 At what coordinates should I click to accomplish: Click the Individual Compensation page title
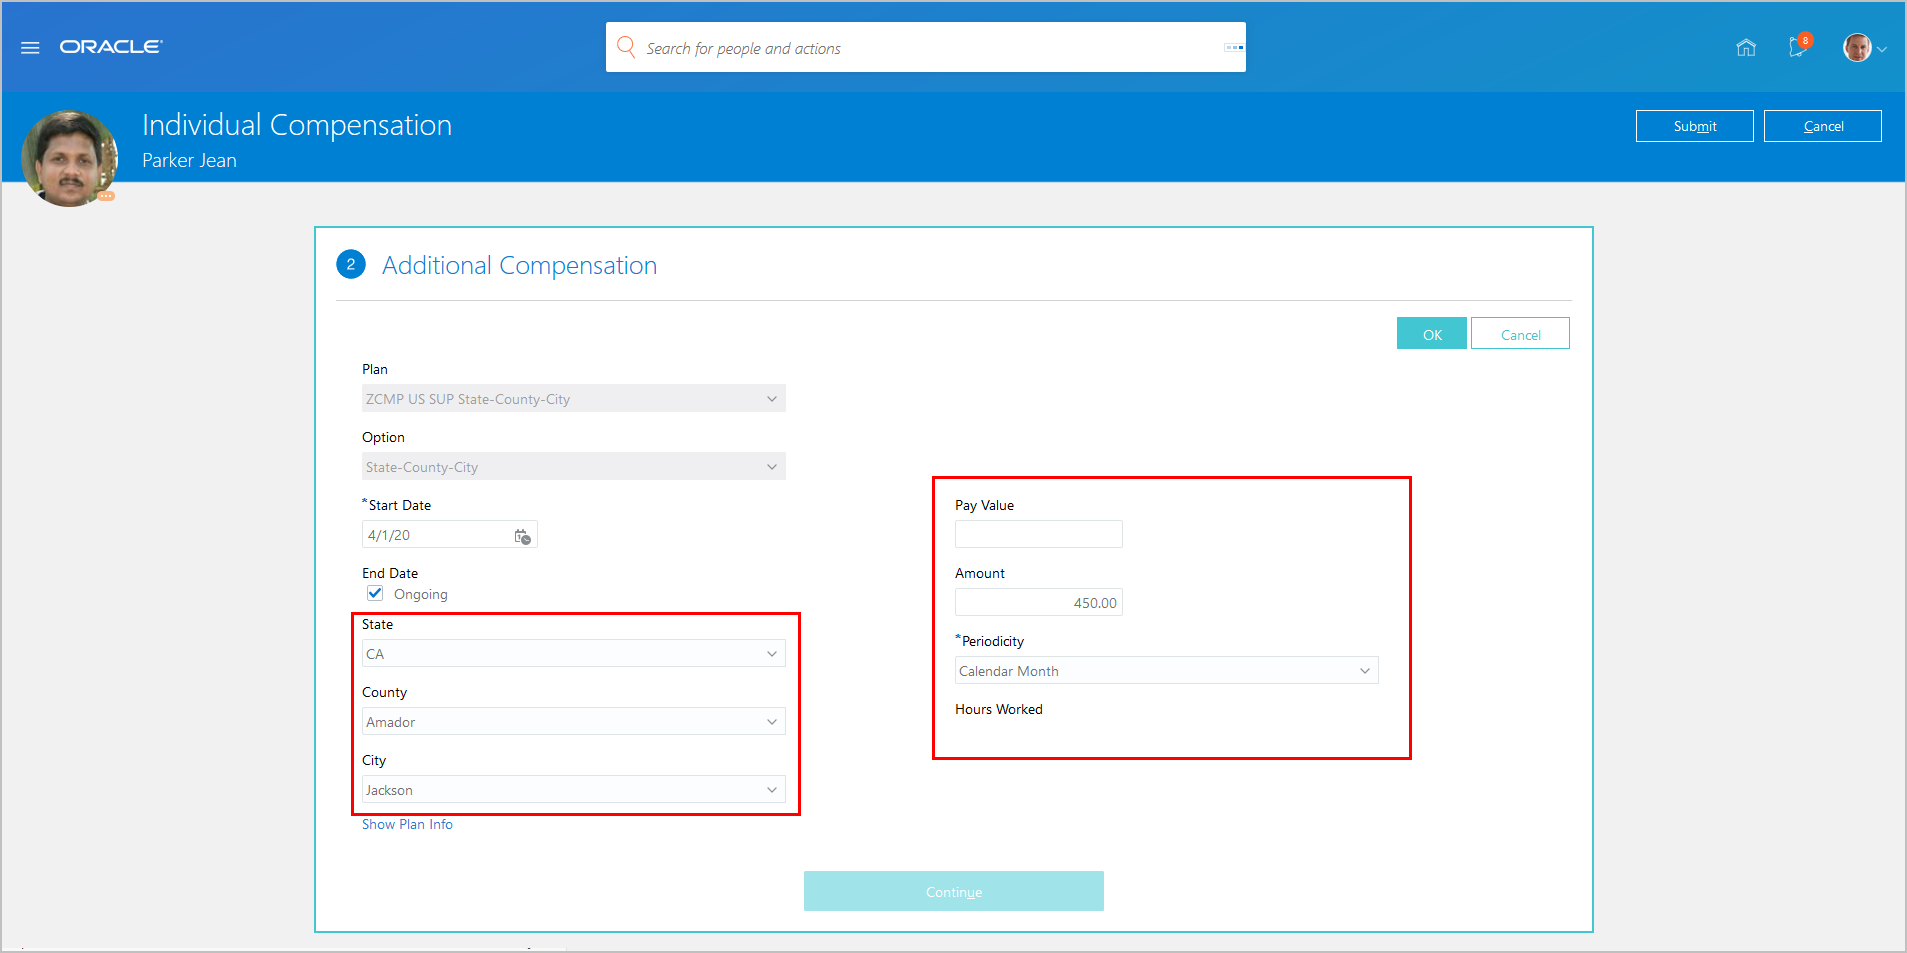(297, 125)
